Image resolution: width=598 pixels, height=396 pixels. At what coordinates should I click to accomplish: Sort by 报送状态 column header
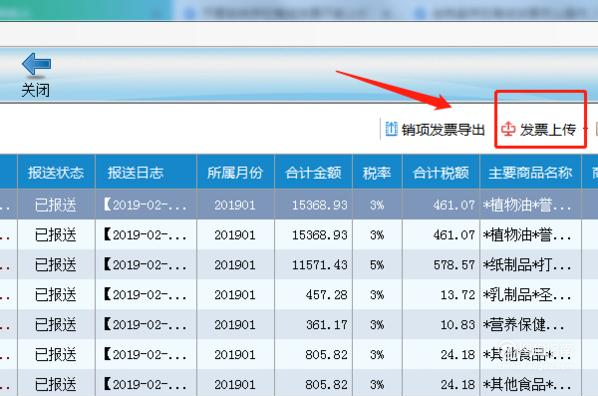point(56,172)
